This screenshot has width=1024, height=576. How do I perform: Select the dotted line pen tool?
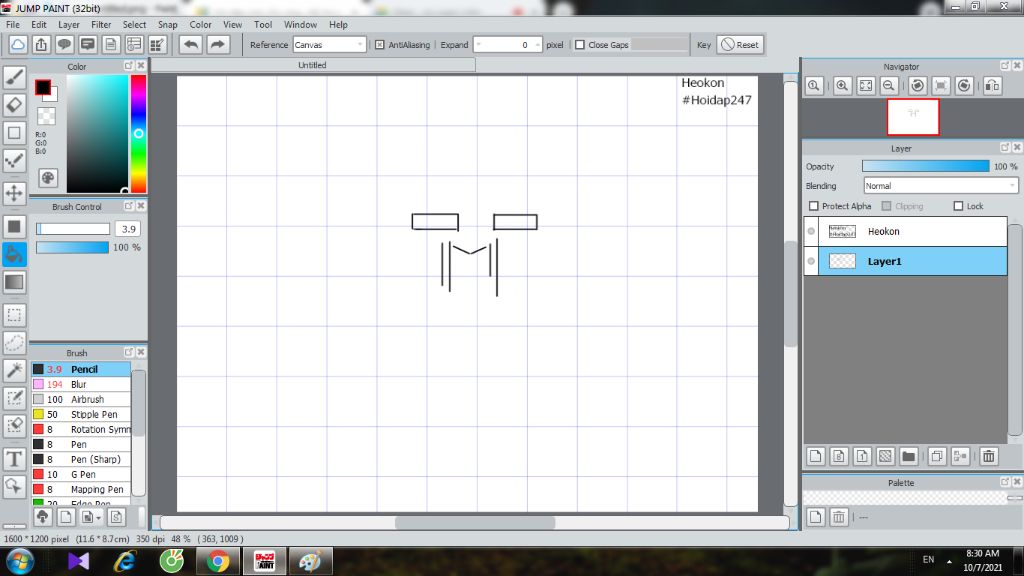pyautogui.click(x=14, y=161)
